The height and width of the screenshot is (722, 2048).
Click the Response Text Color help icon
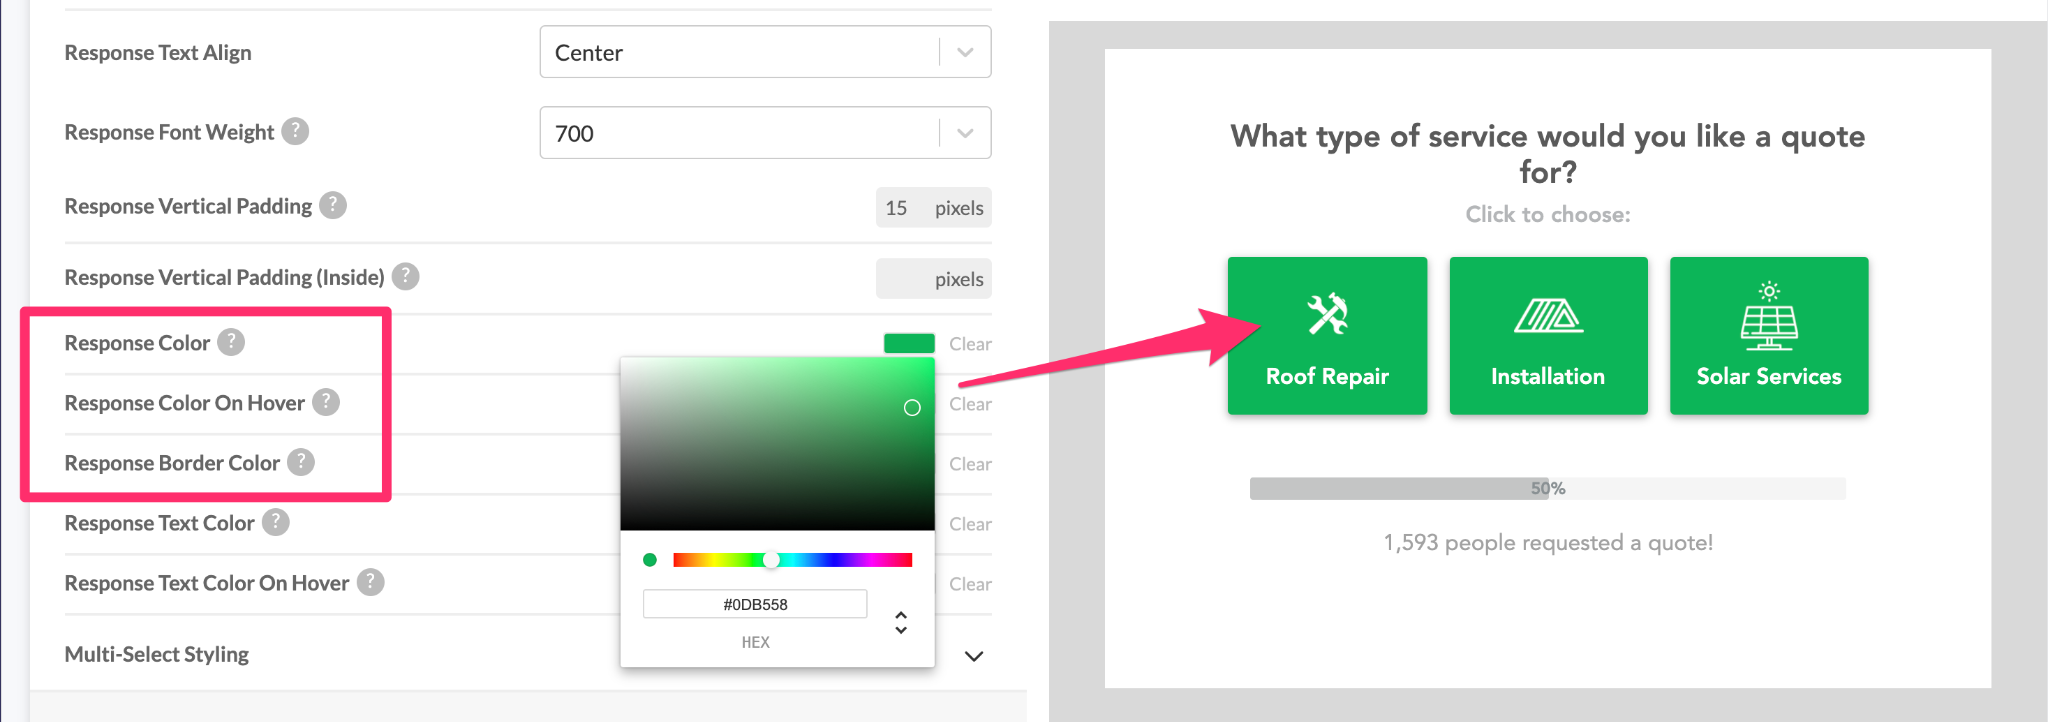click(x=276, y=522)
